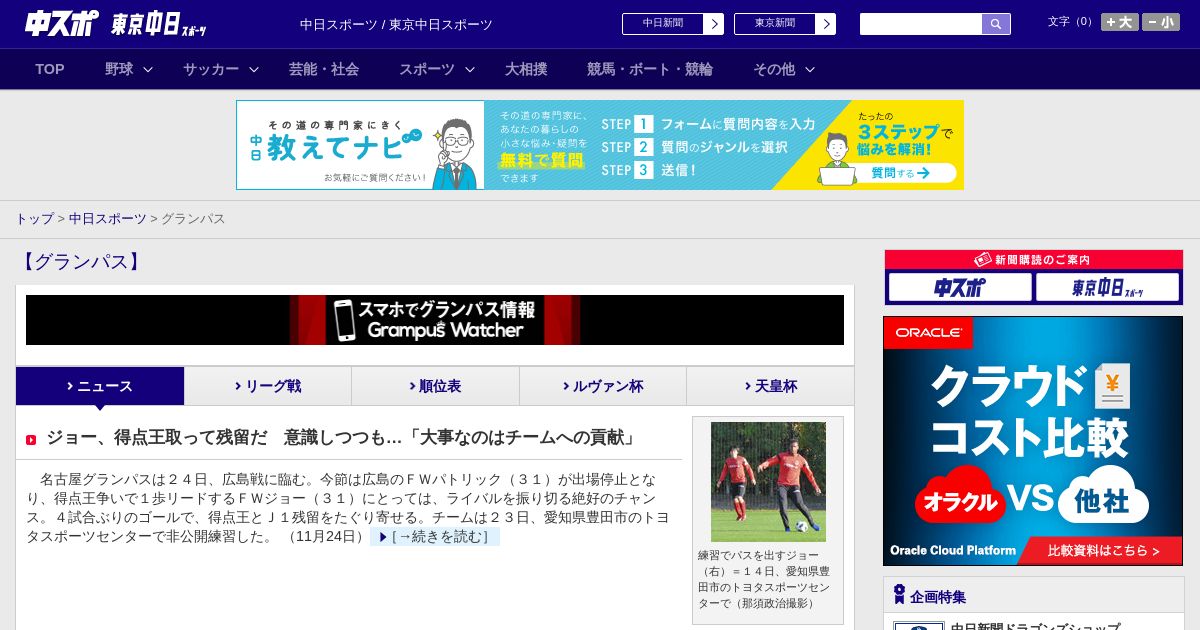Open the ジョー、得点王 article headline
The image size is (1200, 630).
click(341, 437)
